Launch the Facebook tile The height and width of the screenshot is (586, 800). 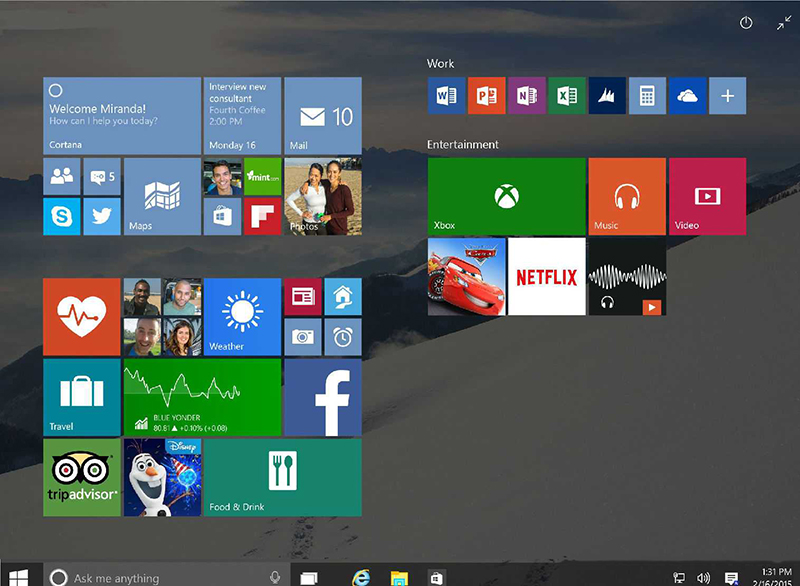(323, 397)
